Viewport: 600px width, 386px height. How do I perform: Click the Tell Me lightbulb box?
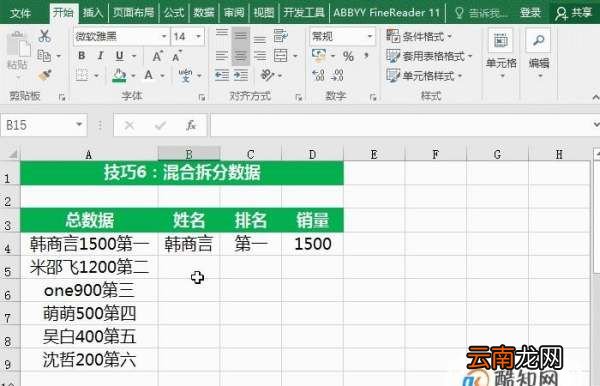[481, 13]
